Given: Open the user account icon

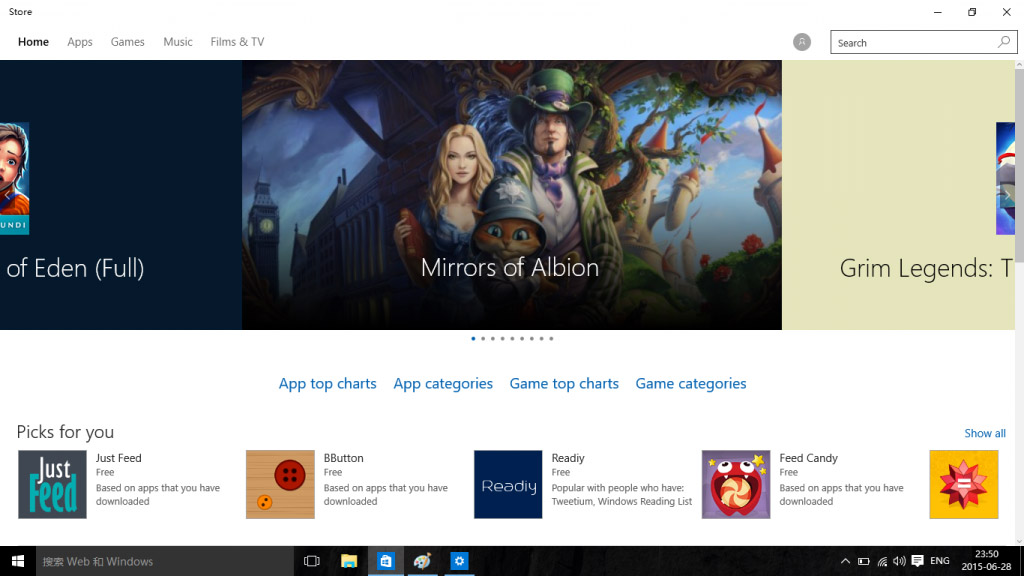Looking at the screenshot, I should pos(801,42).
